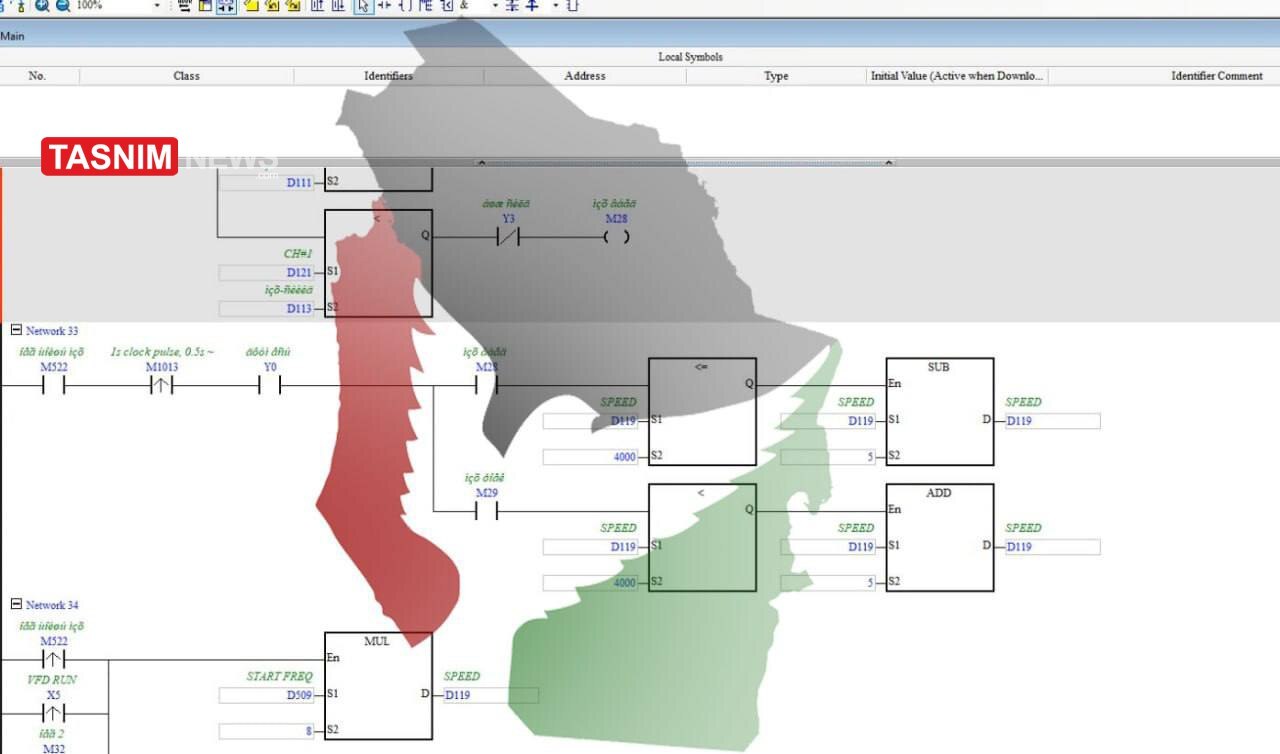The height and width of the screenshot is (754, 1280).
Task: Click the ampersand icon in the toolbar
Action: click(x=464, y=6)
